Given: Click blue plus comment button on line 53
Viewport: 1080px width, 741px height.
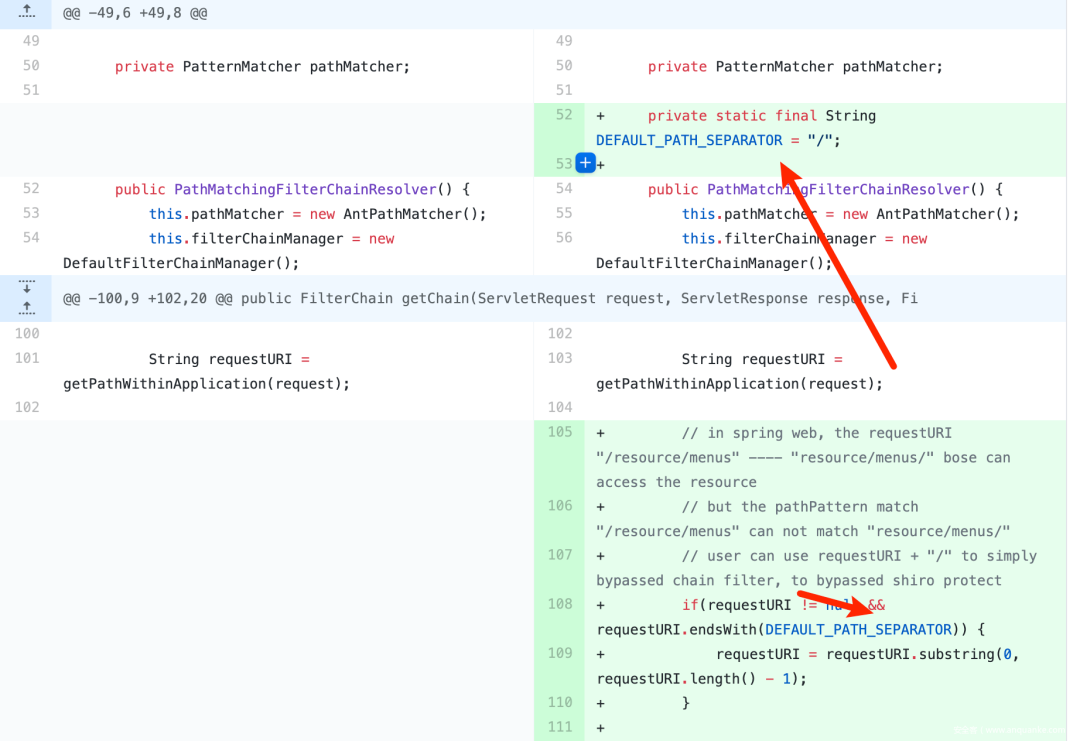Looking at the screenshot, I should click(x=586, y=164).
